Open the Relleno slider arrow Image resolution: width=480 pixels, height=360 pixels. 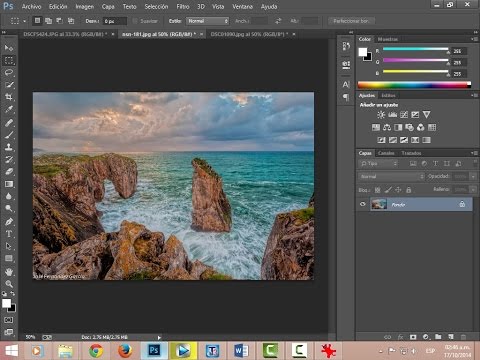tap(473, 189)
